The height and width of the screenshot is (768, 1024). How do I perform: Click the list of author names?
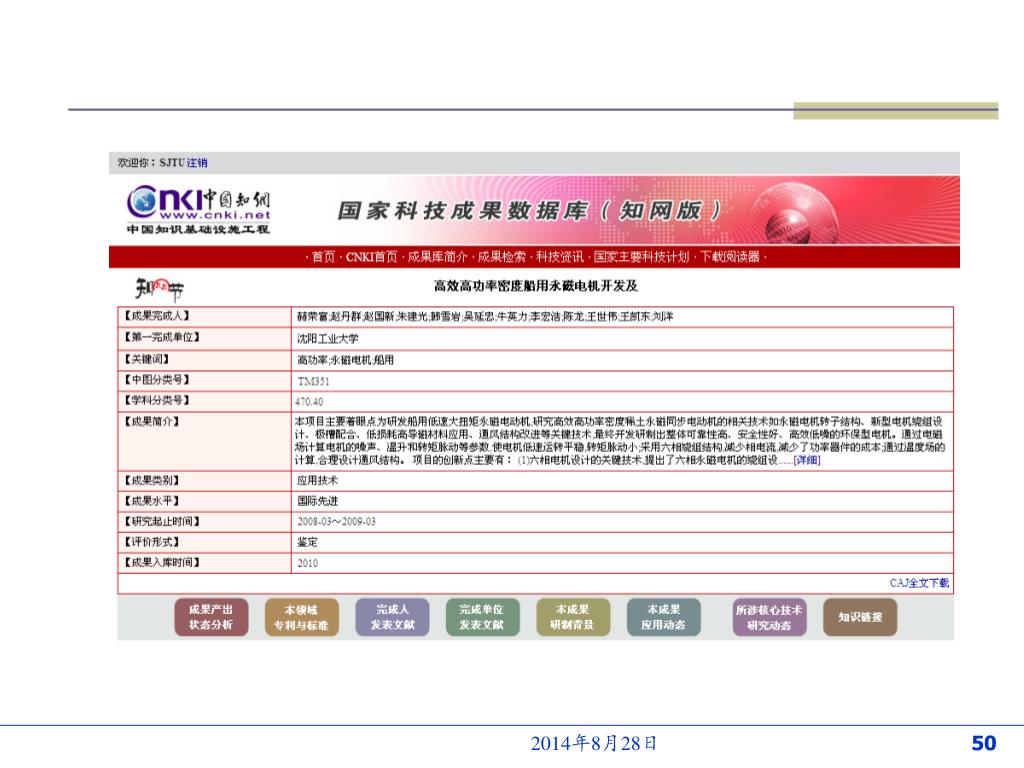(485, 317)
